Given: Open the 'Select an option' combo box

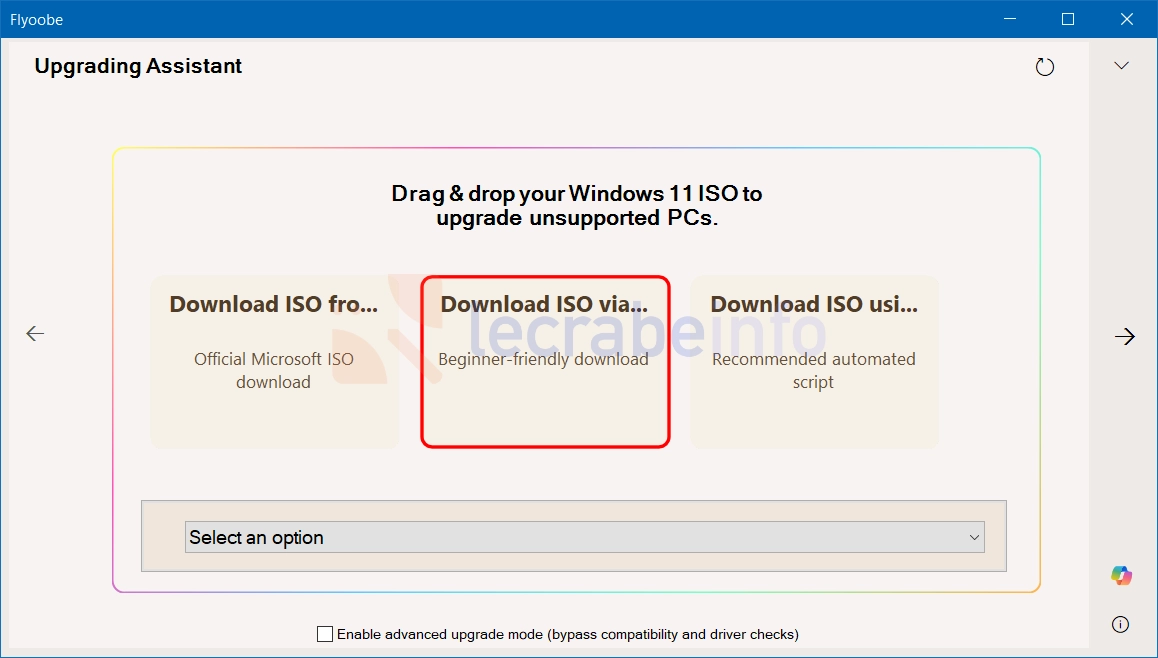Looking at the screenshot, I should [584, 537].
